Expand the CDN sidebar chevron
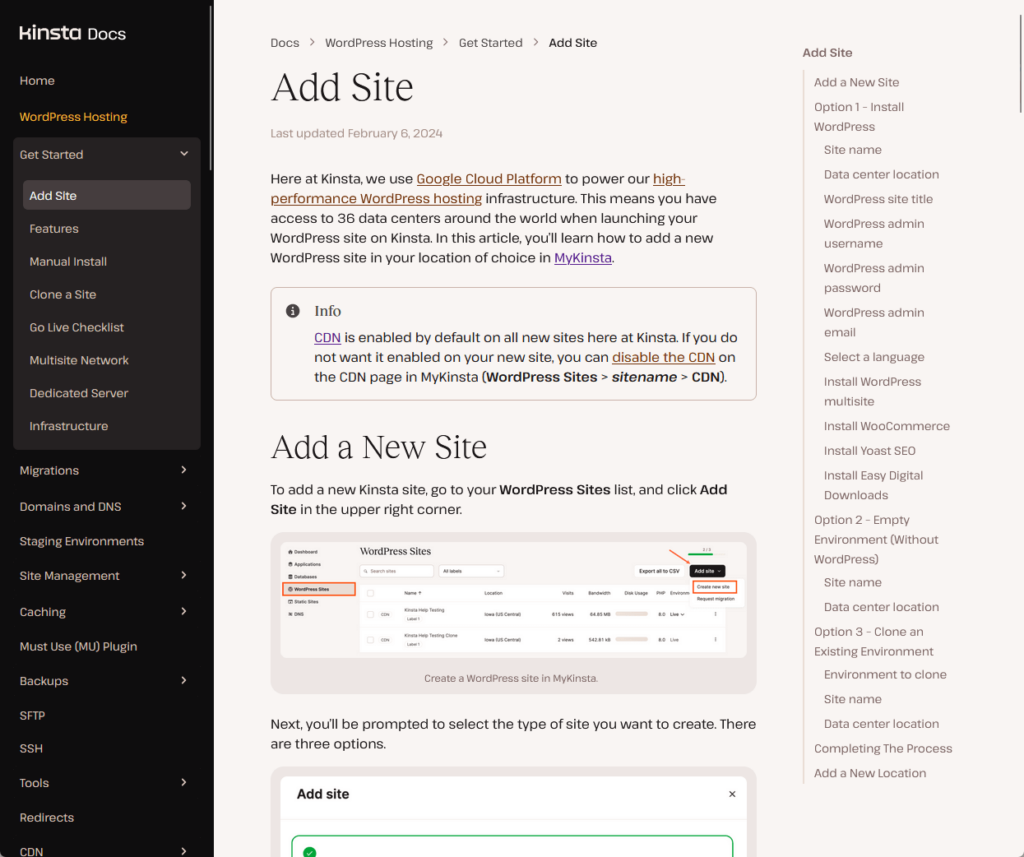Screen dimensions: 1024x857 pyautogui.click(x=184, y=851)
